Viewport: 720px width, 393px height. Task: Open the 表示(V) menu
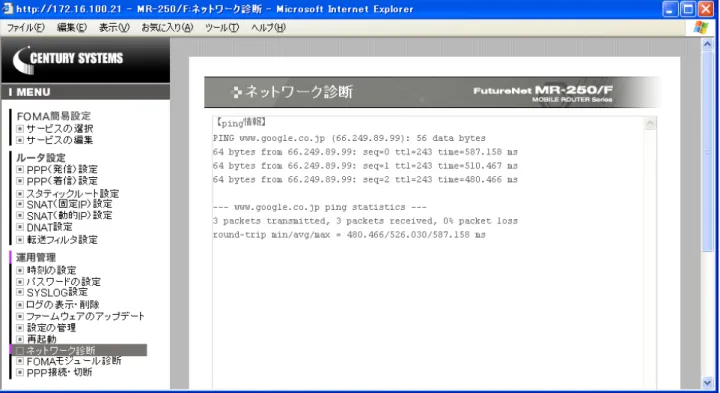tap(114, 28)
